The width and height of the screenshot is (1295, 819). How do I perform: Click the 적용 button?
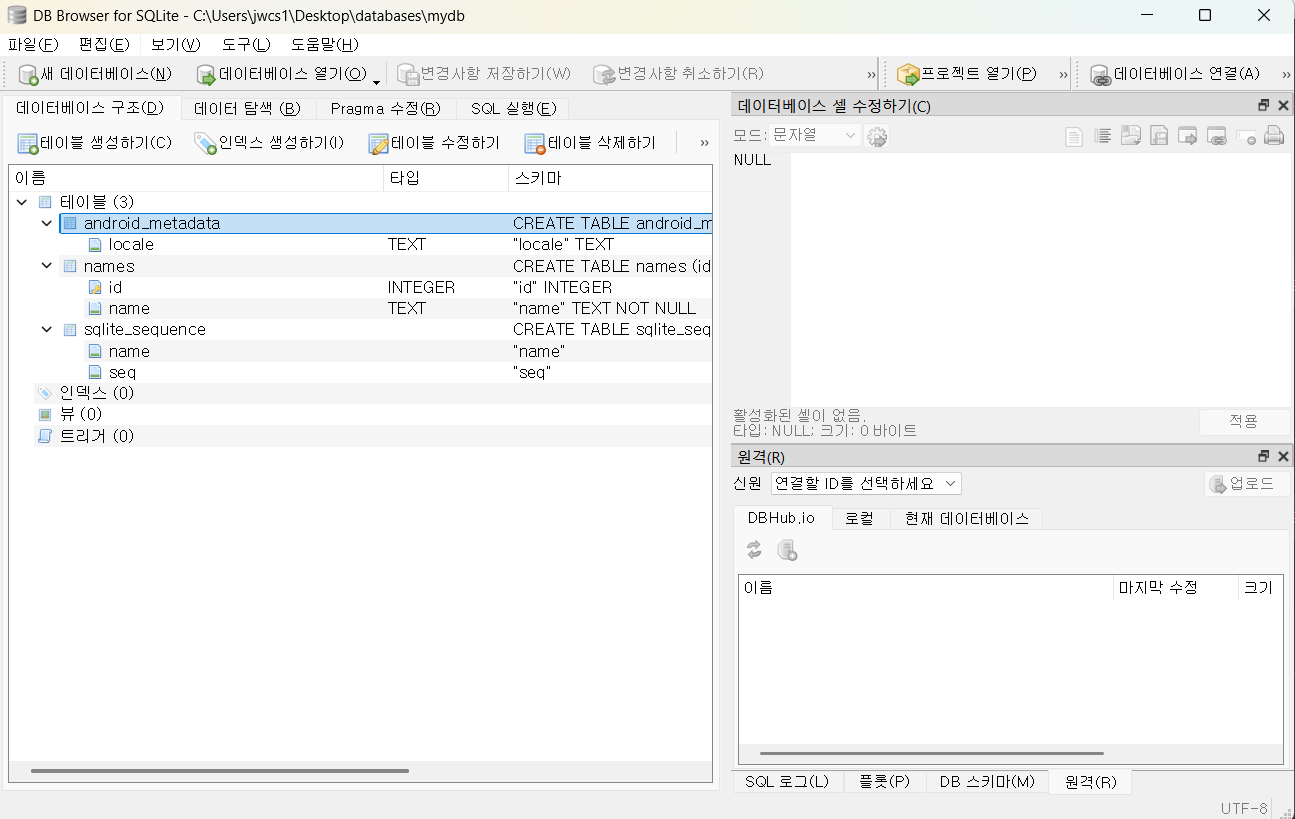(1243, 421)
